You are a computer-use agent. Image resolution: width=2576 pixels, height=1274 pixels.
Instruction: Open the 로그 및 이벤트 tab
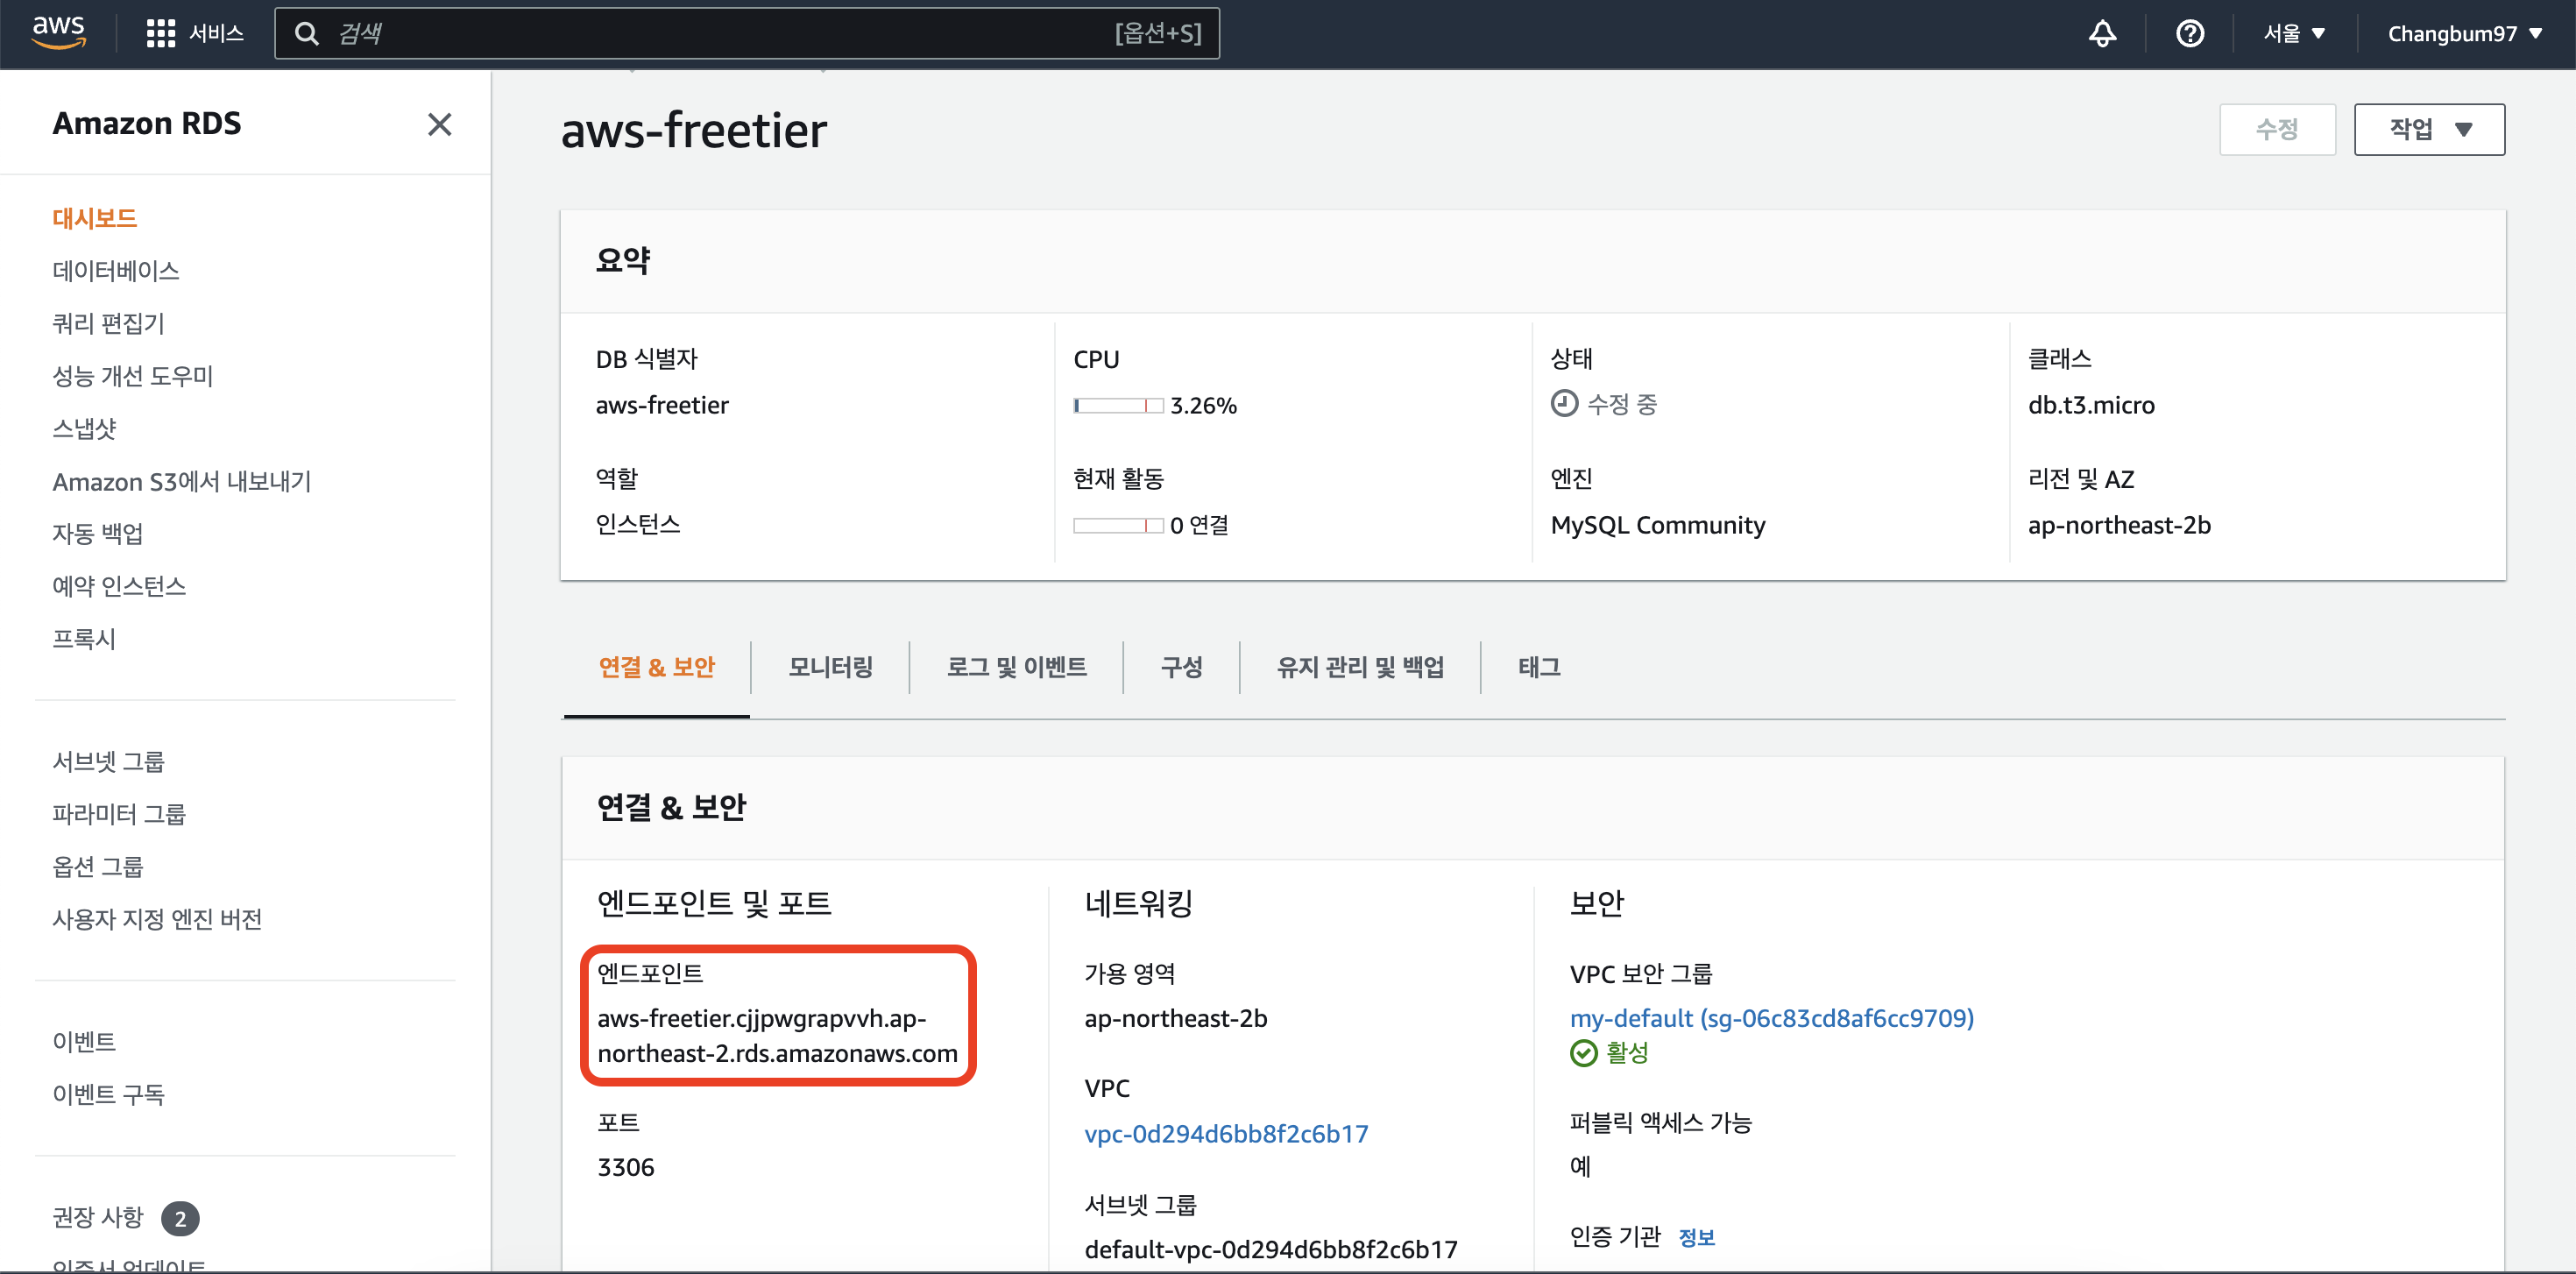(x=1016, y=667)
